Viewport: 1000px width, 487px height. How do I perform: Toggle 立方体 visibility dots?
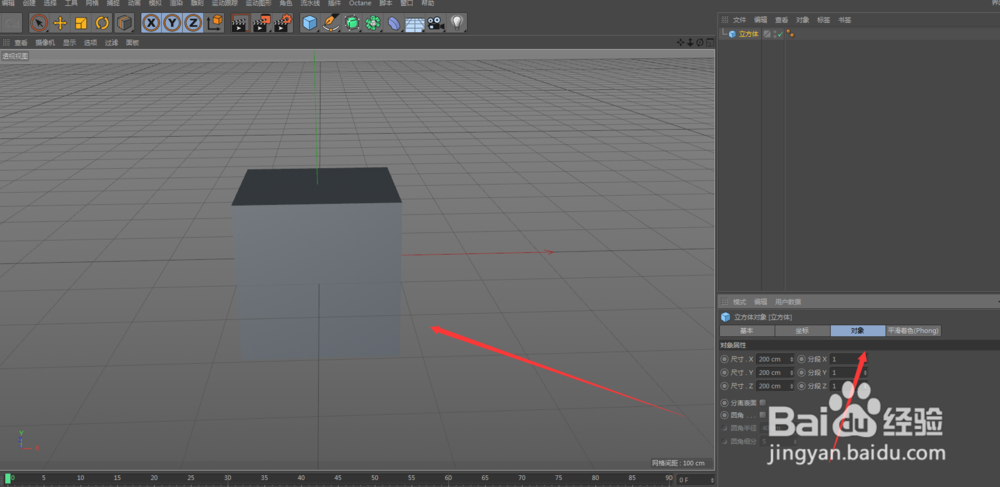(x=774, y=34)
